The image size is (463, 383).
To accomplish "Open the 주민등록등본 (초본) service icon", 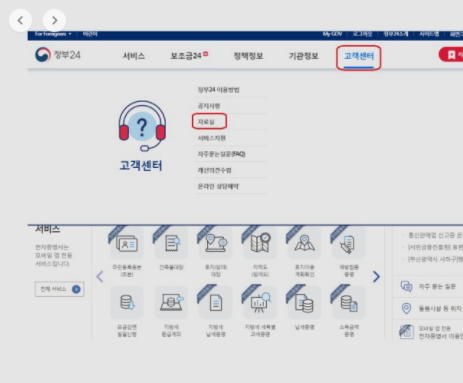I will pos(127,244).
